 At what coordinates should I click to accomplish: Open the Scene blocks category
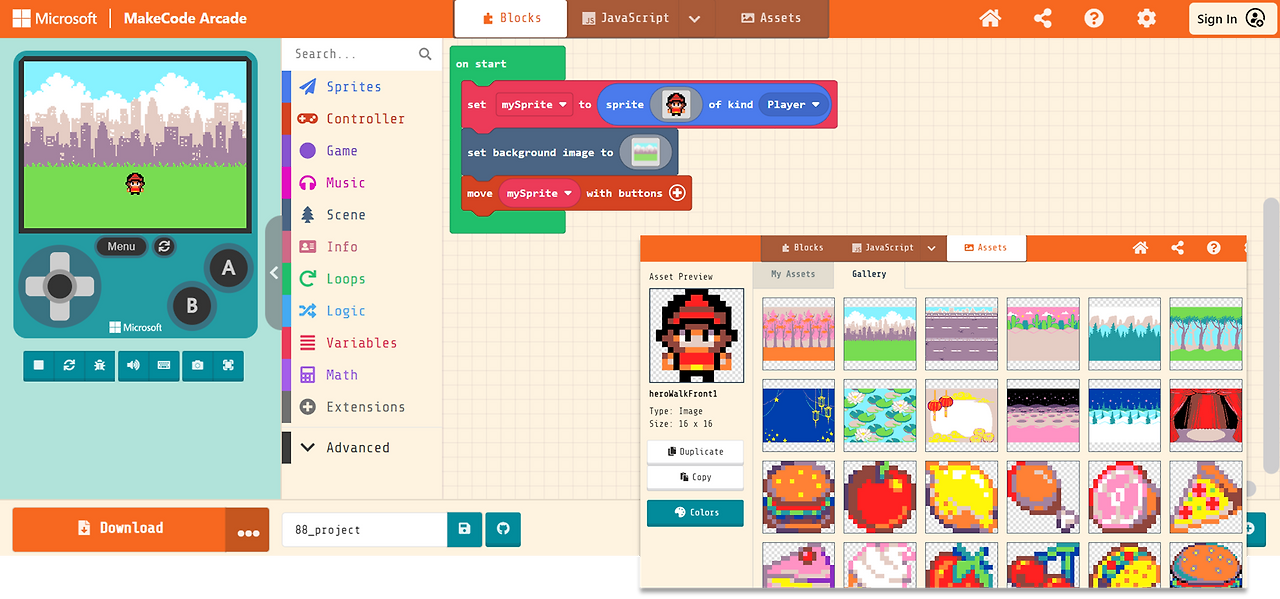coord(344,215)
